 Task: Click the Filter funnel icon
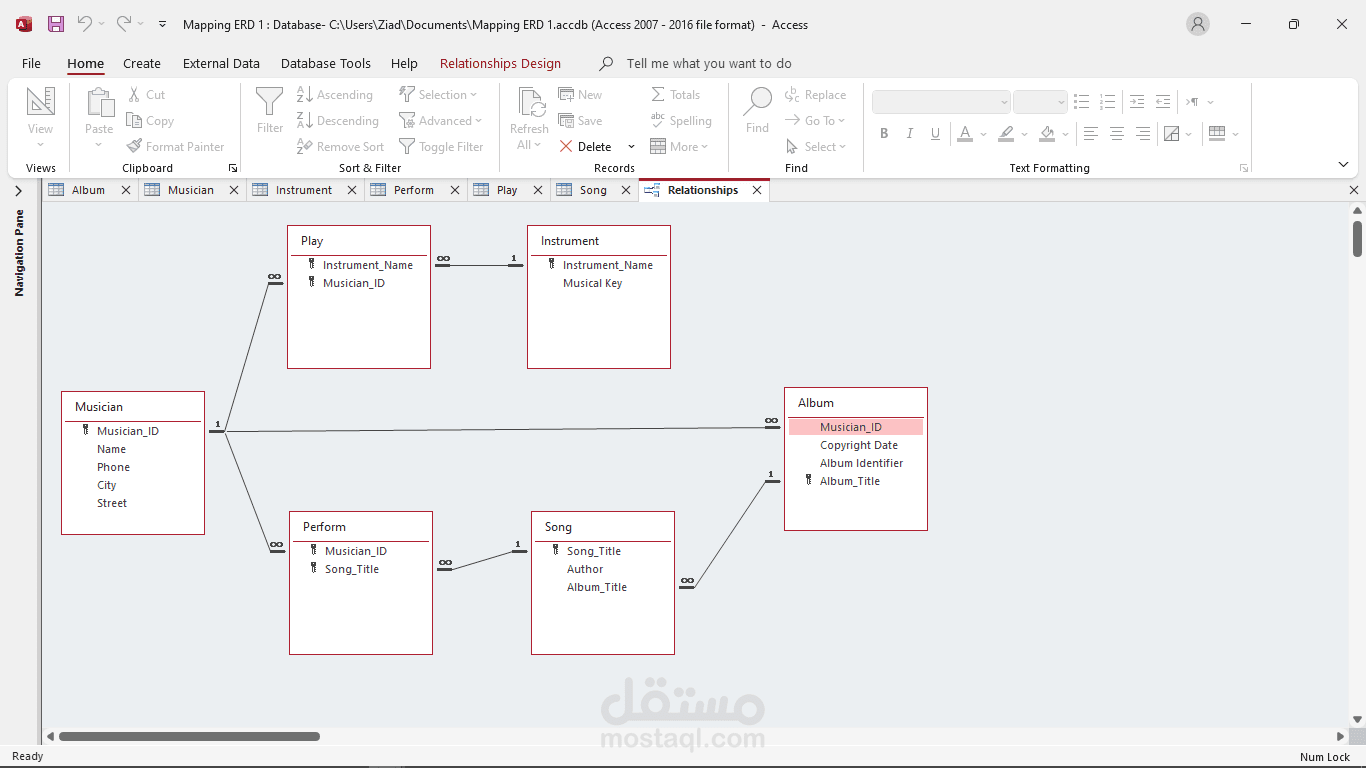(269, 102)
